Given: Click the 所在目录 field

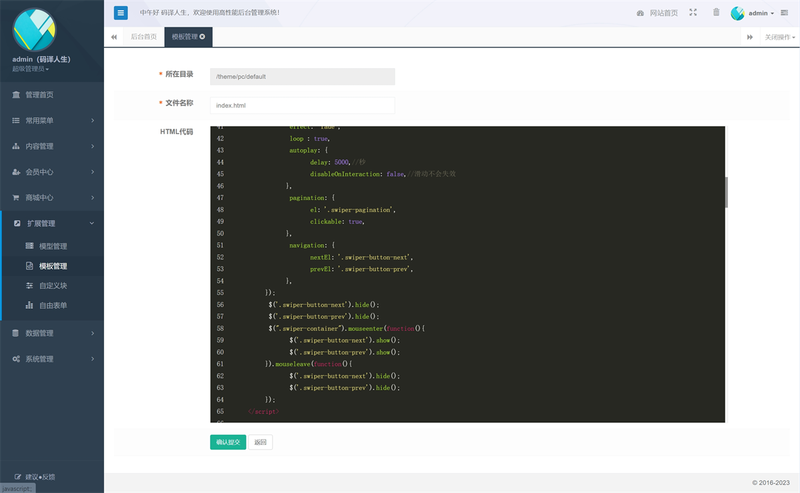Looking at the screenshot, I should [303, 77].
